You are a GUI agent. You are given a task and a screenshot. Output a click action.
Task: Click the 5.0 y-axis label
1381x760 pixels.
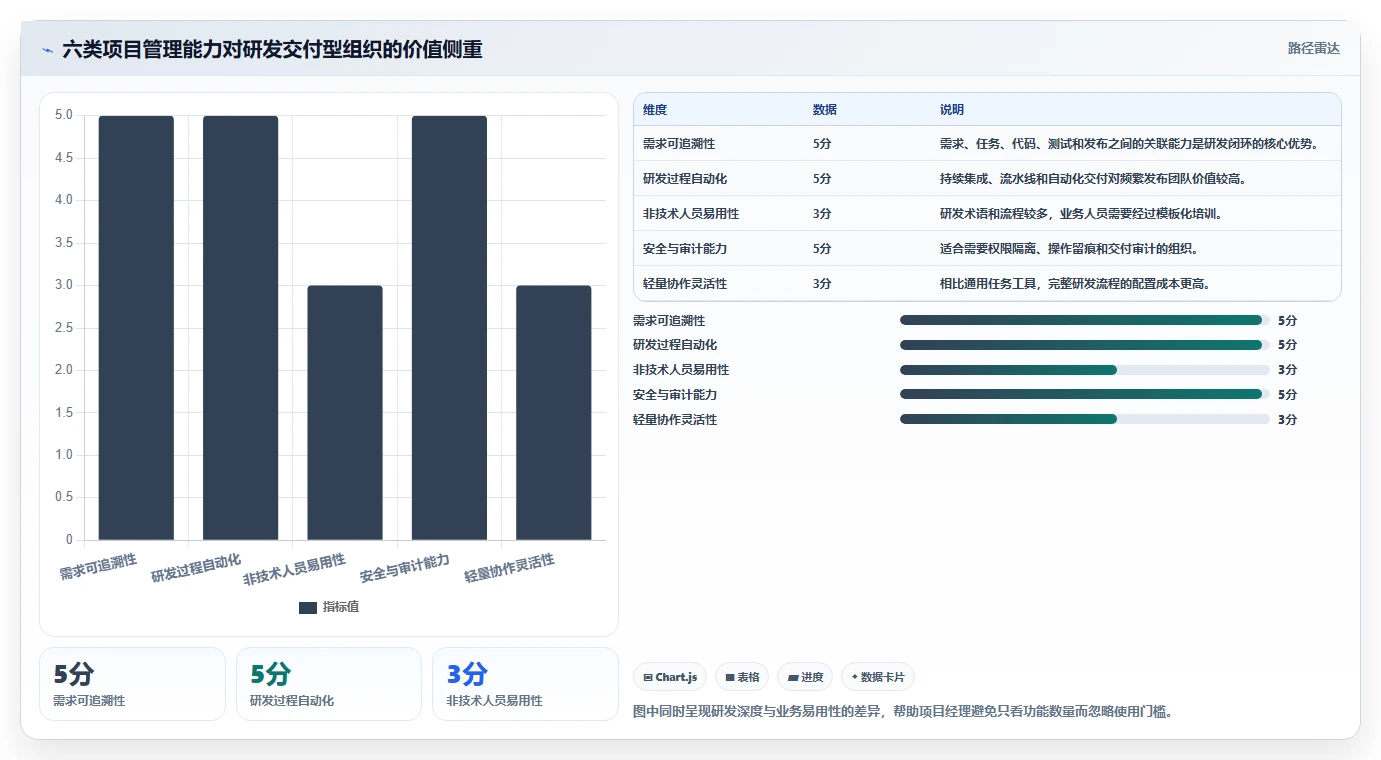[x=63, y=115]
